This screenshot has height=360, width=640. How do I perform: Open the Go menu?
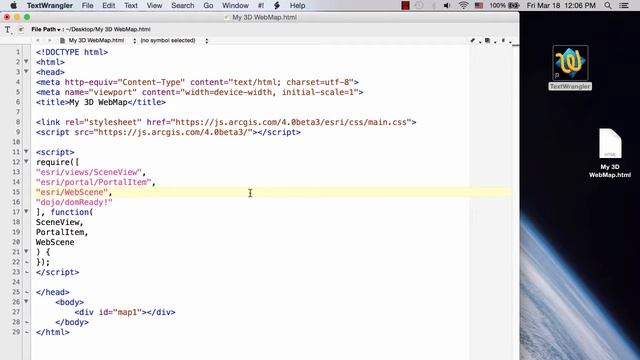(x=208, y=5)
